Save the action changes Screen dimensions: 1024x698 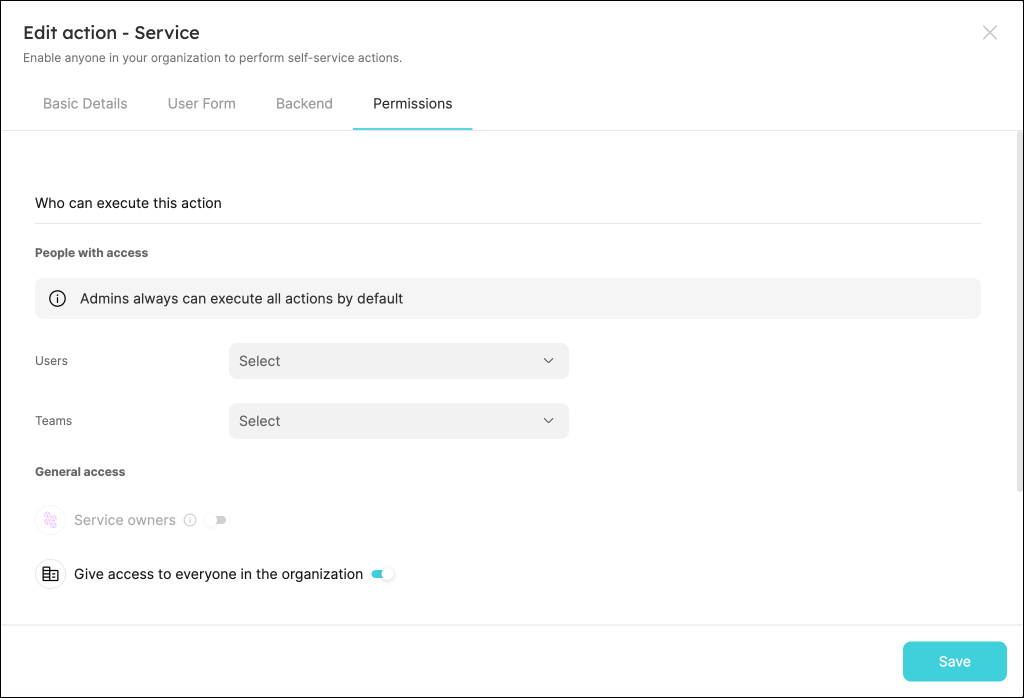(954, 661)
